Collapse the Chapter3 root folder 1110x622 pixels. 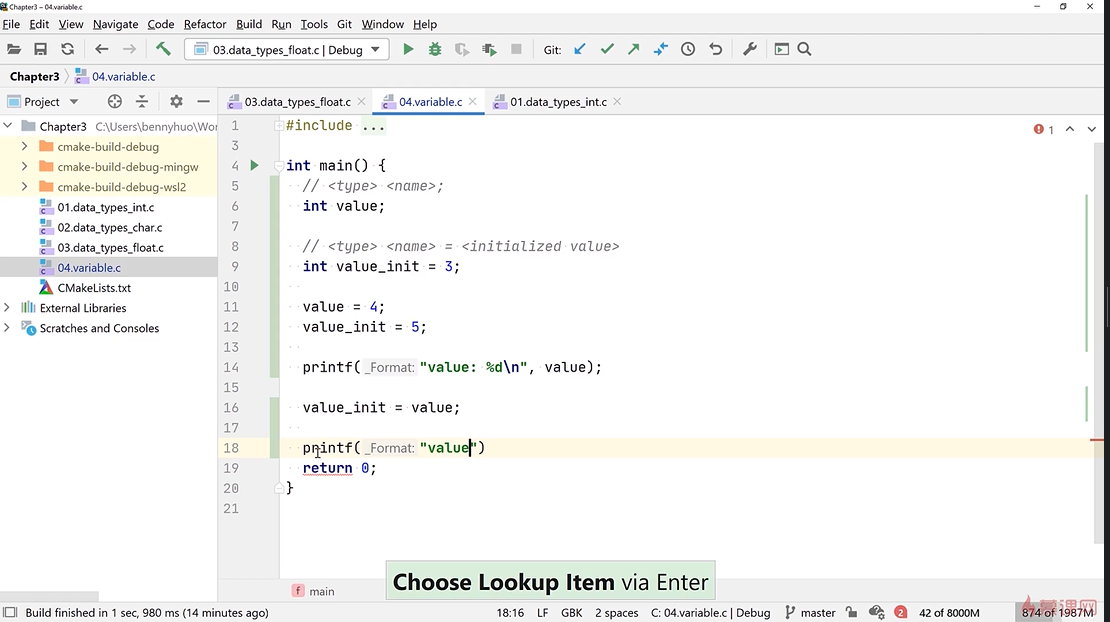coord(8,127)
